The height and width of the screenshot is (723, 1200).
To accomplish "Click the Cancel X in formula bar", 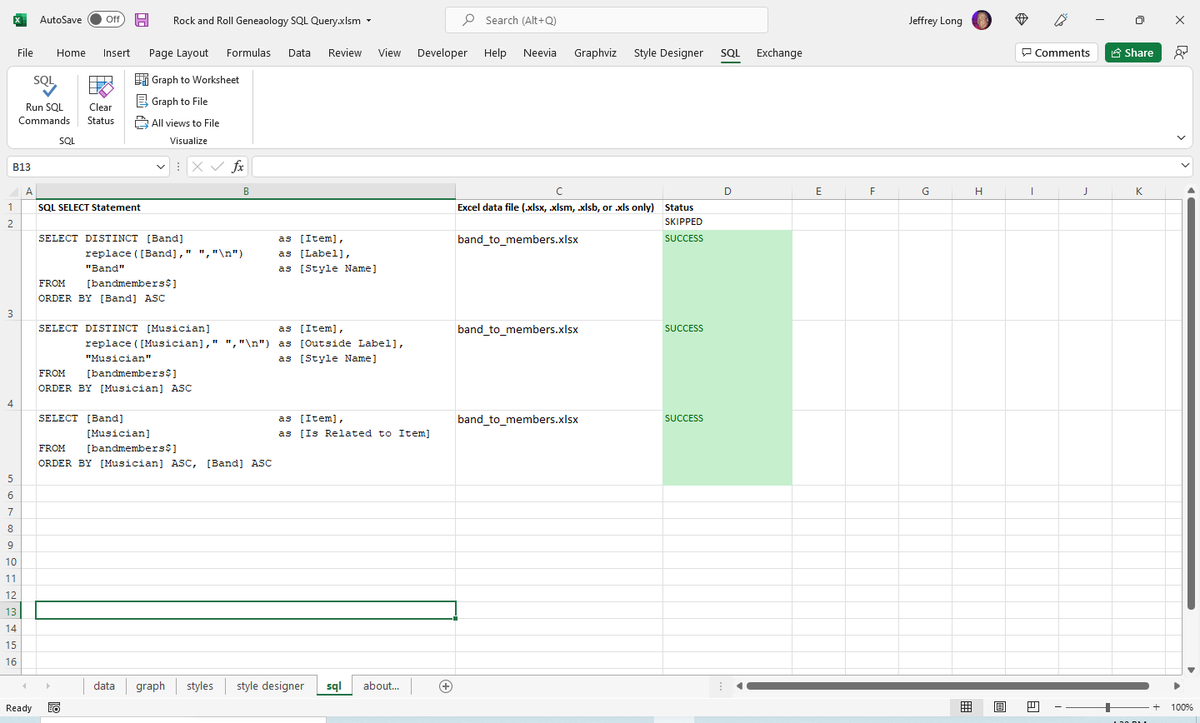I will click(x=198, y=166).
